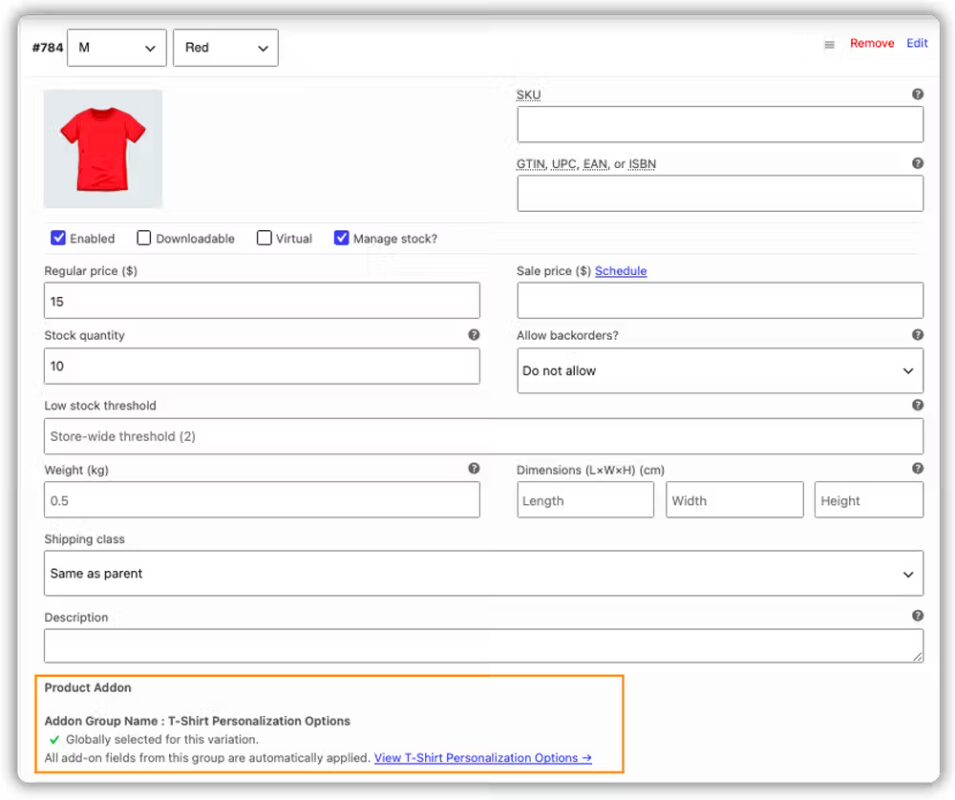The width and height of the screenshot is (955, 800).
Task: Click 'Addon Group Name : T-Shirt Personalization Options' text
Action: (x=197, y=721)
